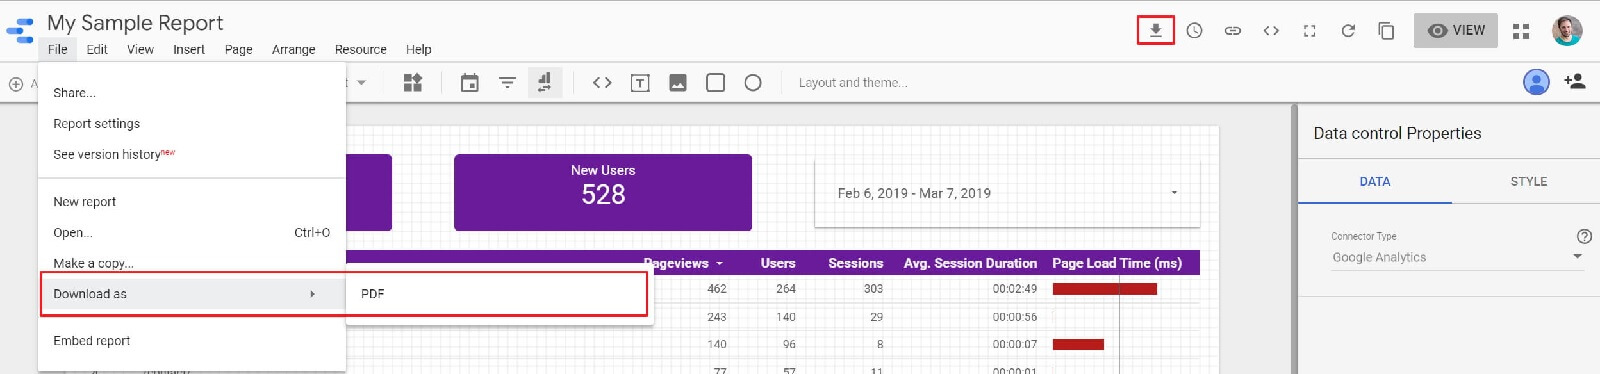Open the user account avatar photo

(x=1567, y=30)
